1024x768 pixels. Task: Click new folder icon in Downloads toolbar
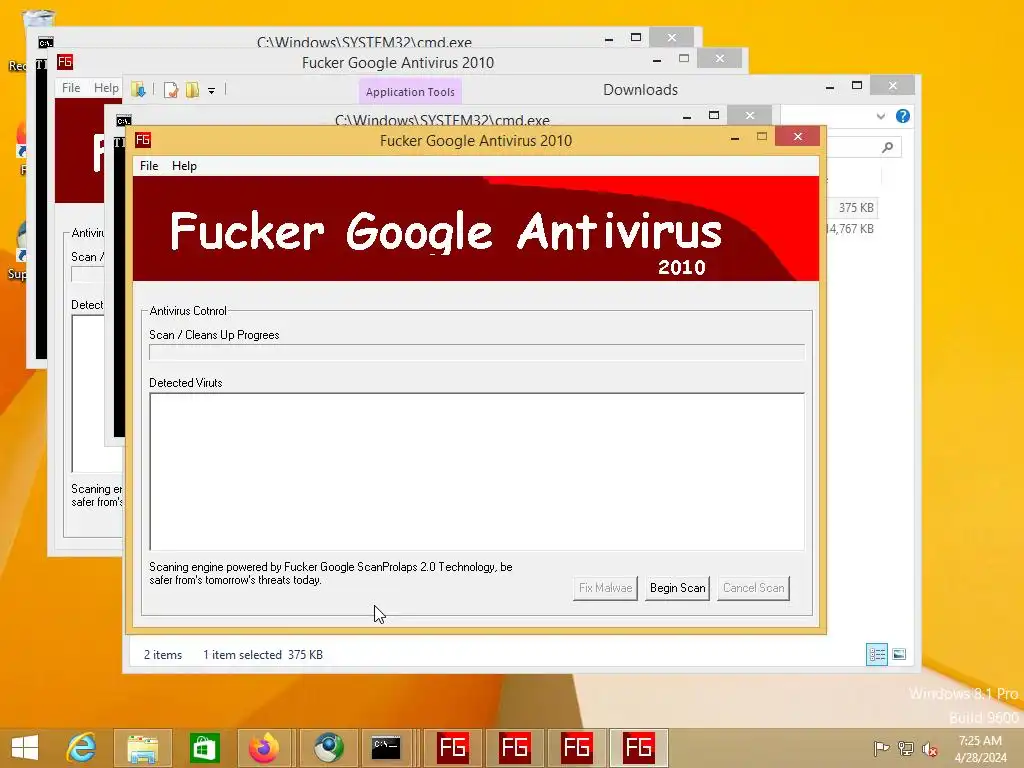pyautogui.click(x=192, y=90)
